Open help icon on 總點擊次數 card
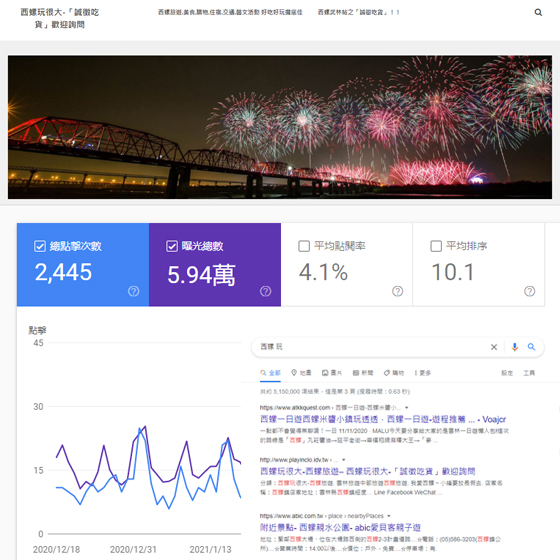The height and width of the screenshot is (560, 560). [134, 291]
